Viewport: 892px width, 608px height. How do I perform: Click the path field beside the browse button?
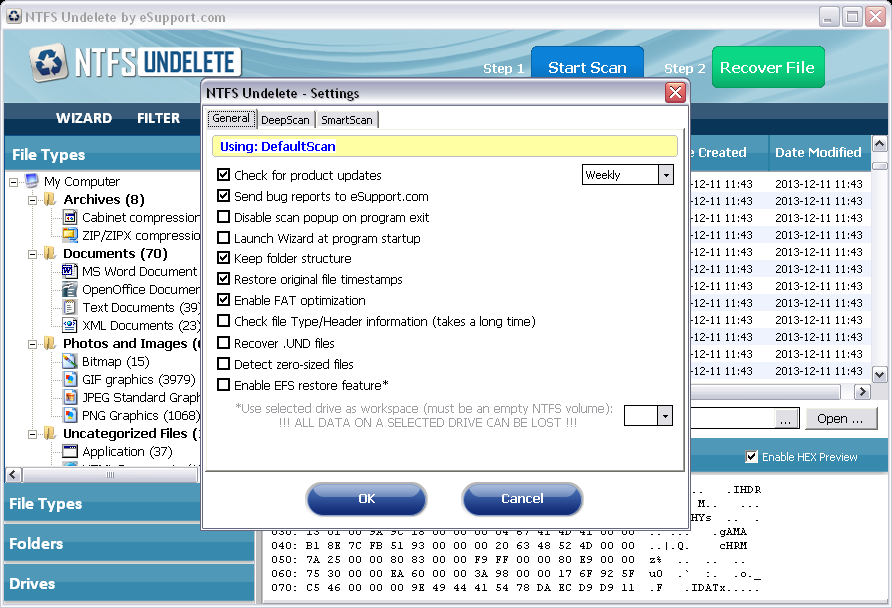tap(732, 419)
